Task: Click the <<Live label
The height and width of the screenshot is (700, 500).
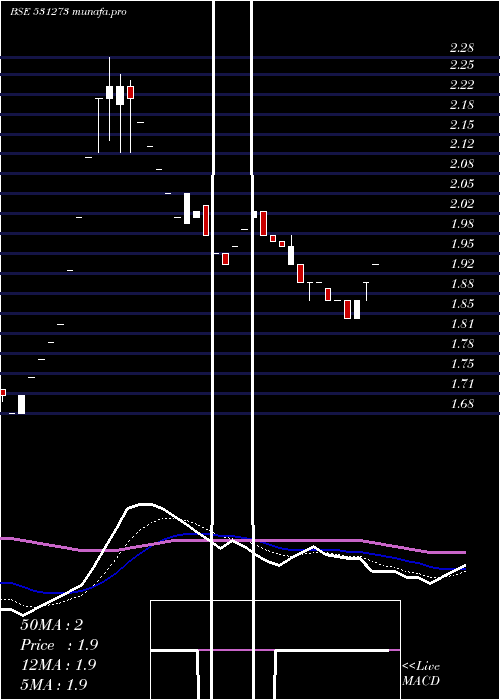Action: (x=421, y=667)
